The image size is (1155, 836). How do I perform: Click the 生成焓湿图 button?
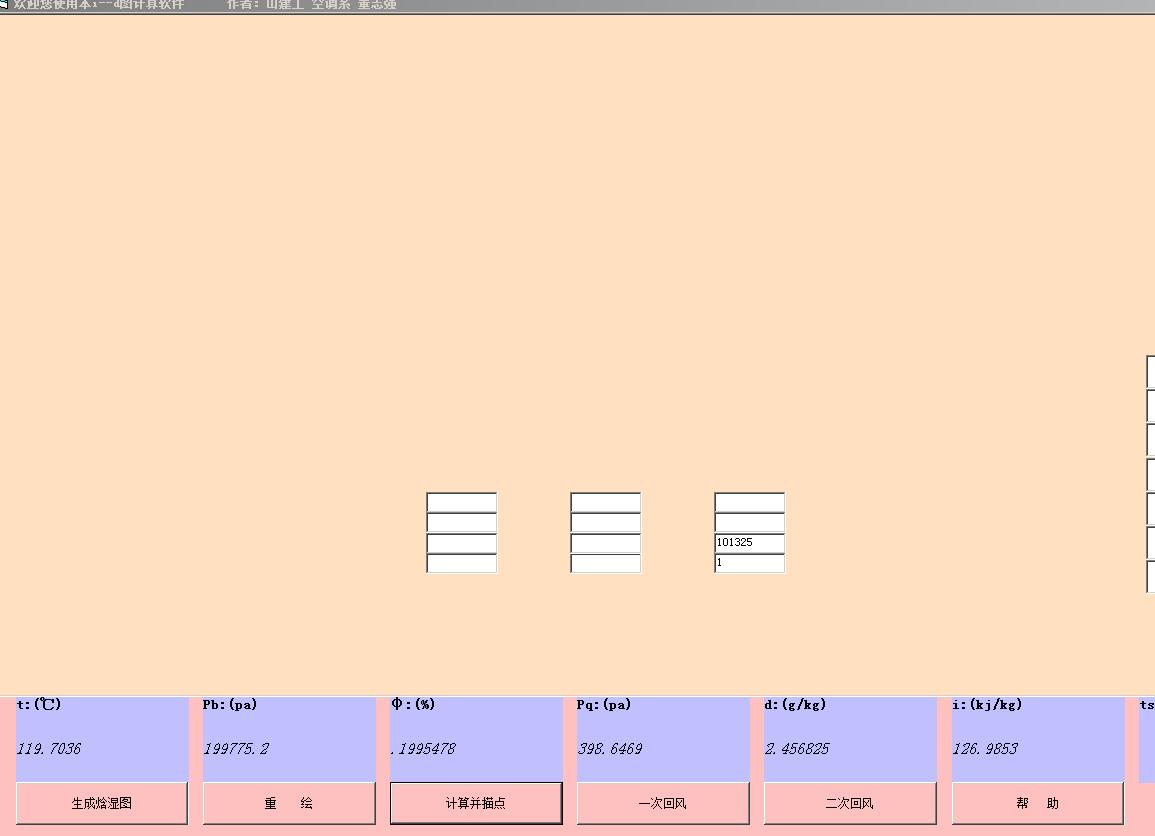tap(101, 803)
